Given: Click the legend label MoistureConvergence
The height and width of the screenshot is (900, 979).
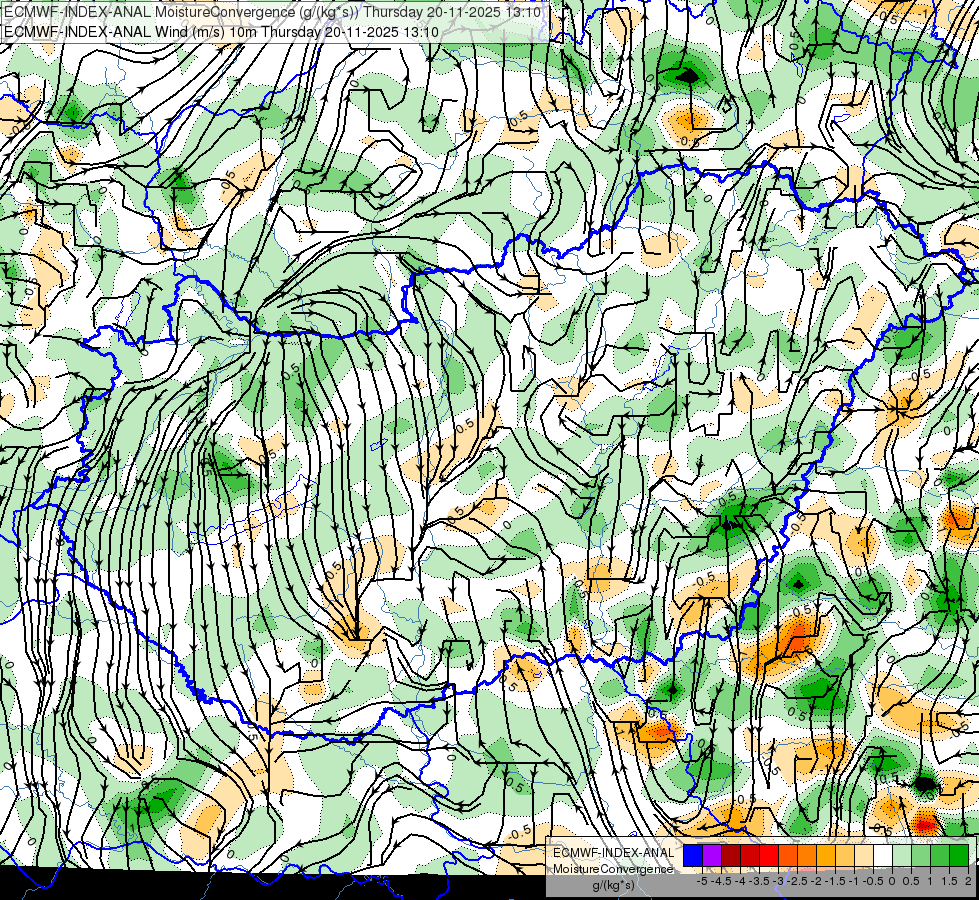Looking at the screenshot, I should pos(613,869).
